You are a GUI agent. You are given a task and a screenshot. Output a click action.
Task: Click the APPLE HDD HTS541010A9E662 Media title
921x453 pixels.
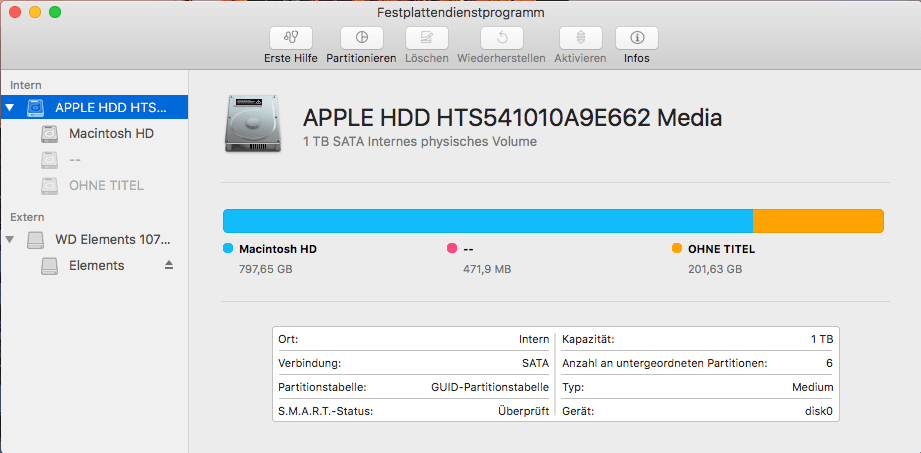(512, 119)
